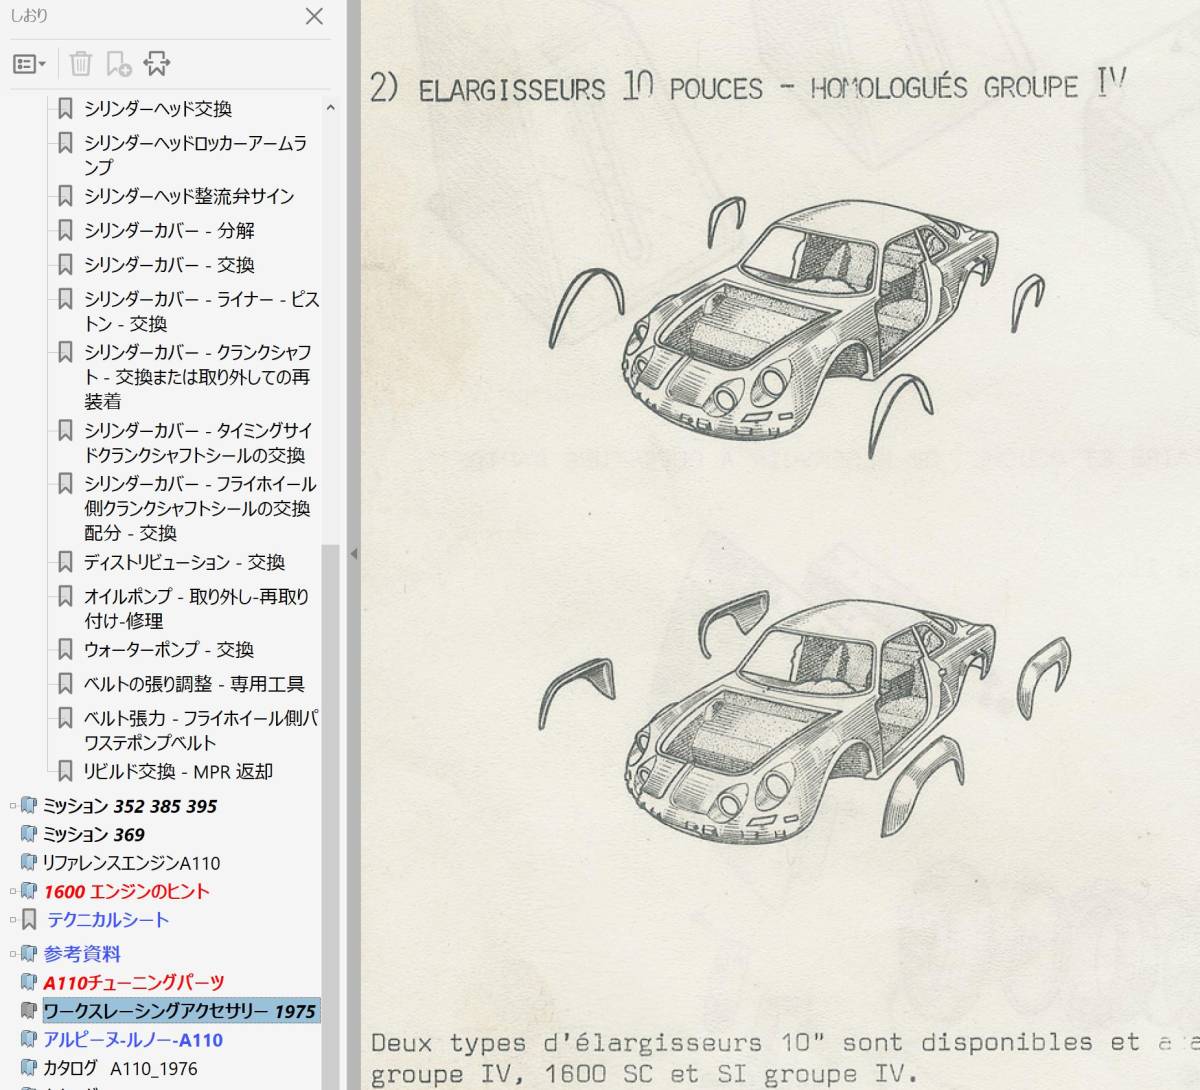
Task: Open bookmark ディストリビューション - 交換
Action: pyautogui.click(x=184, y=562)
